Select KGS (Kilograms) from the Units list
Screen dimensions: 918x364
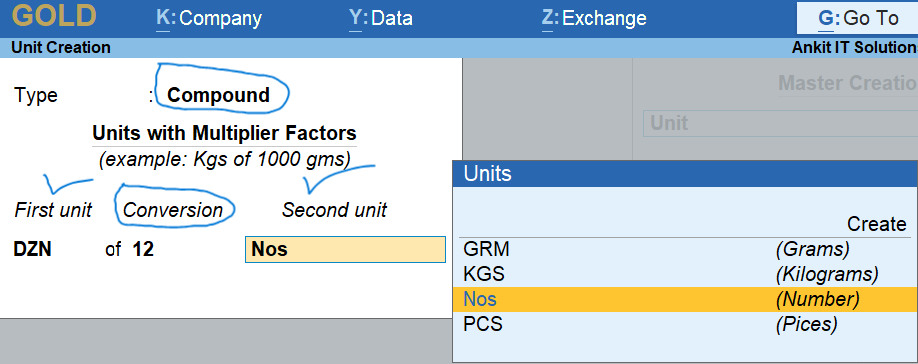(x=685, y=274)
